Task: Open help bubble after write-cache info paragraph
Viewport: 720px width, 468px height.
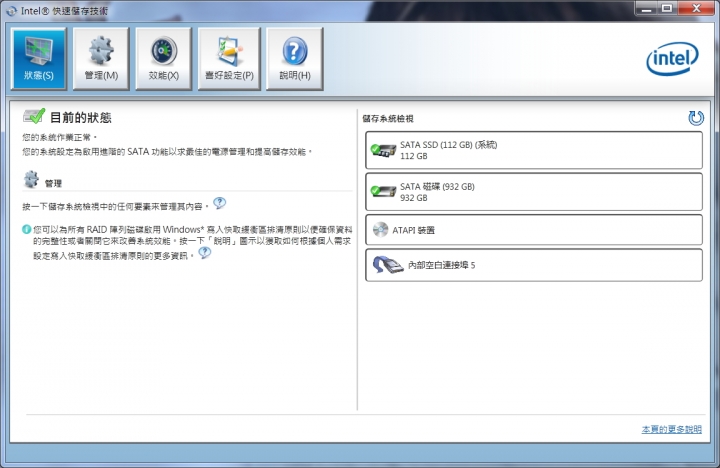Action: (x=204, y=253)
